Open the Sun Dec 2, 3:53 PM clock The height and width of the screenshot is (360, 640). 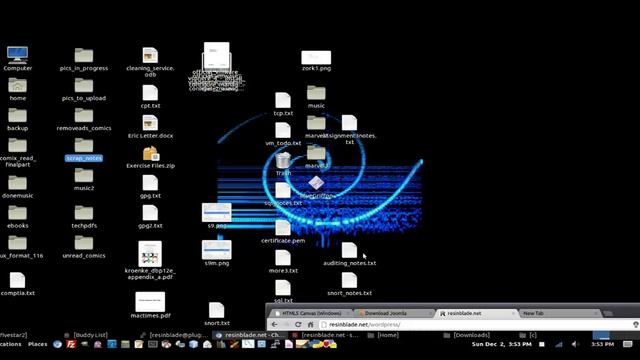[x=502, y=344]
